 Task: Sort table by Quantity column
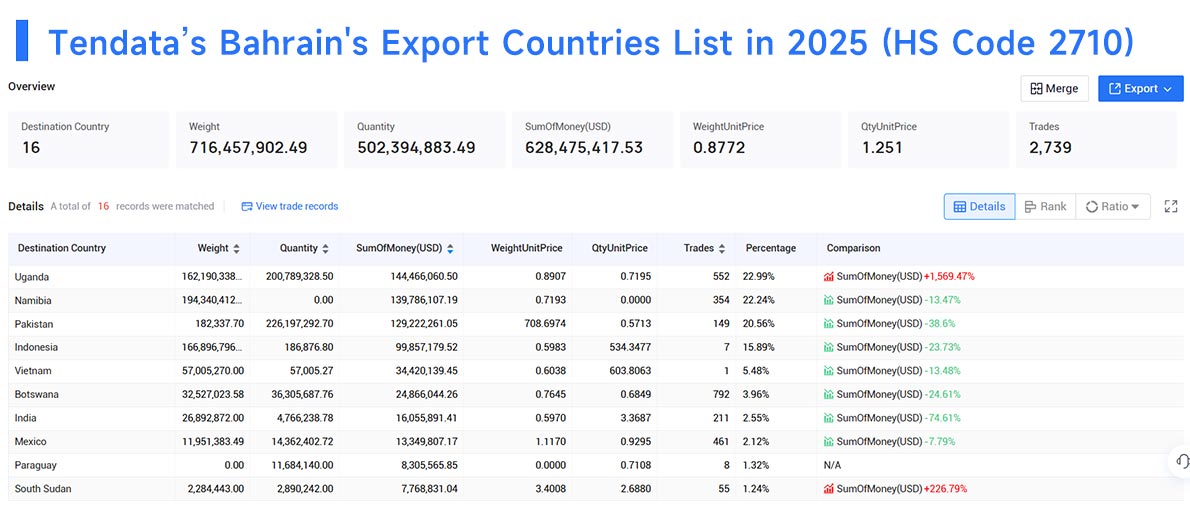[326, 249]
